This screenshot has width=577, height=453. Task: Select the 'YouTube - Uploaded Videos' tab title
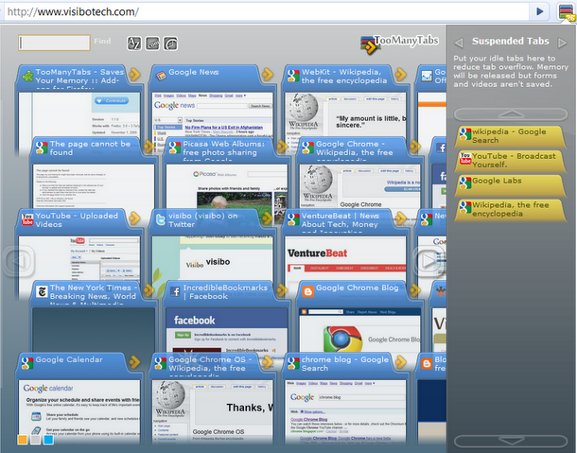77,220
